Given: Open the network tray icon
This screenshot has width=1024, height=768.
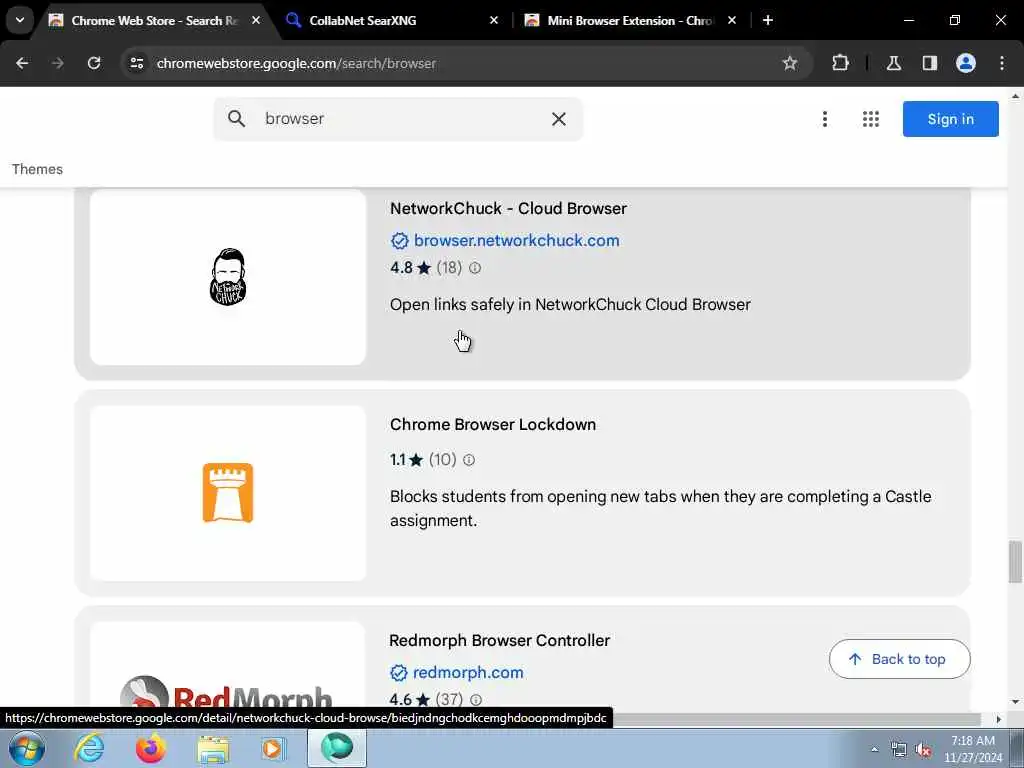Looking at the screenshot, I should [x=899, y=750].
